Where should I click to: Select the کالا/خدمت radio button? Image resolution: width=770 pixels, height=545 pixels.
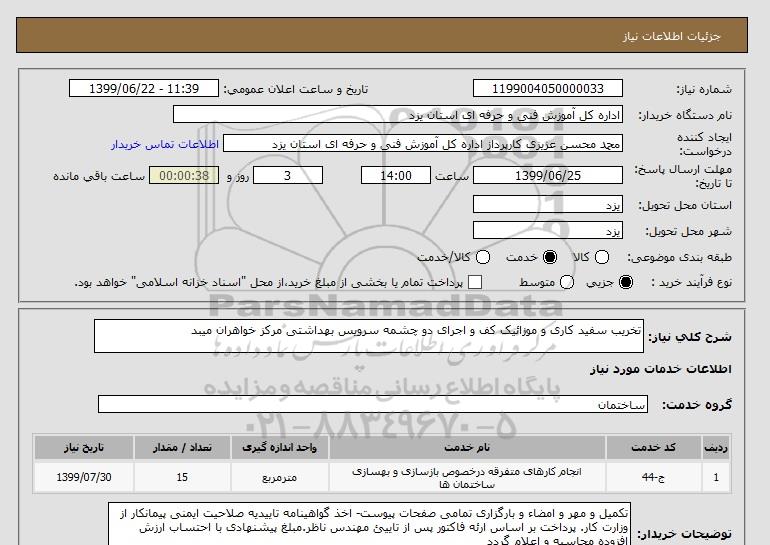[x=483, y=257]
